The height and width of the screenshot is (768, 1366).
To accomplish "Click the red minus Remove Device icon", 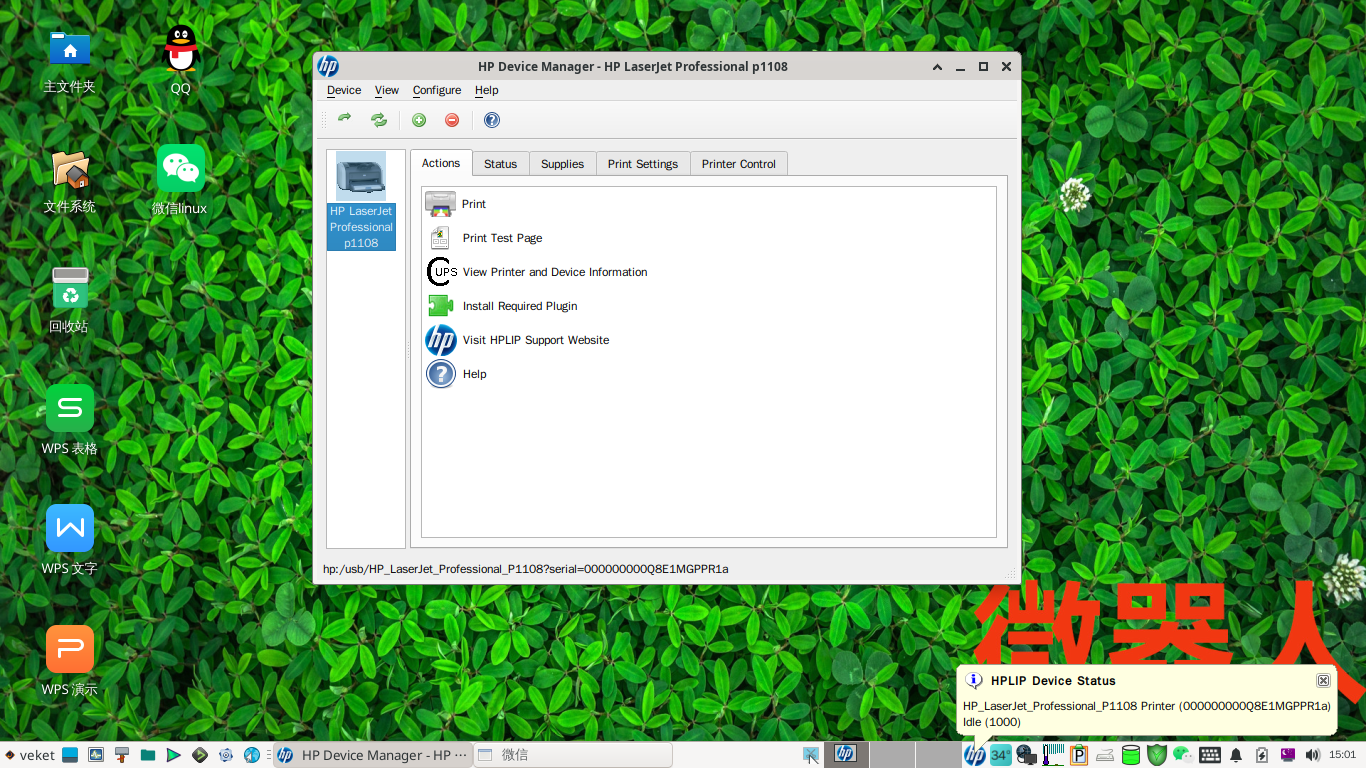I will click(x=452, y=120).
